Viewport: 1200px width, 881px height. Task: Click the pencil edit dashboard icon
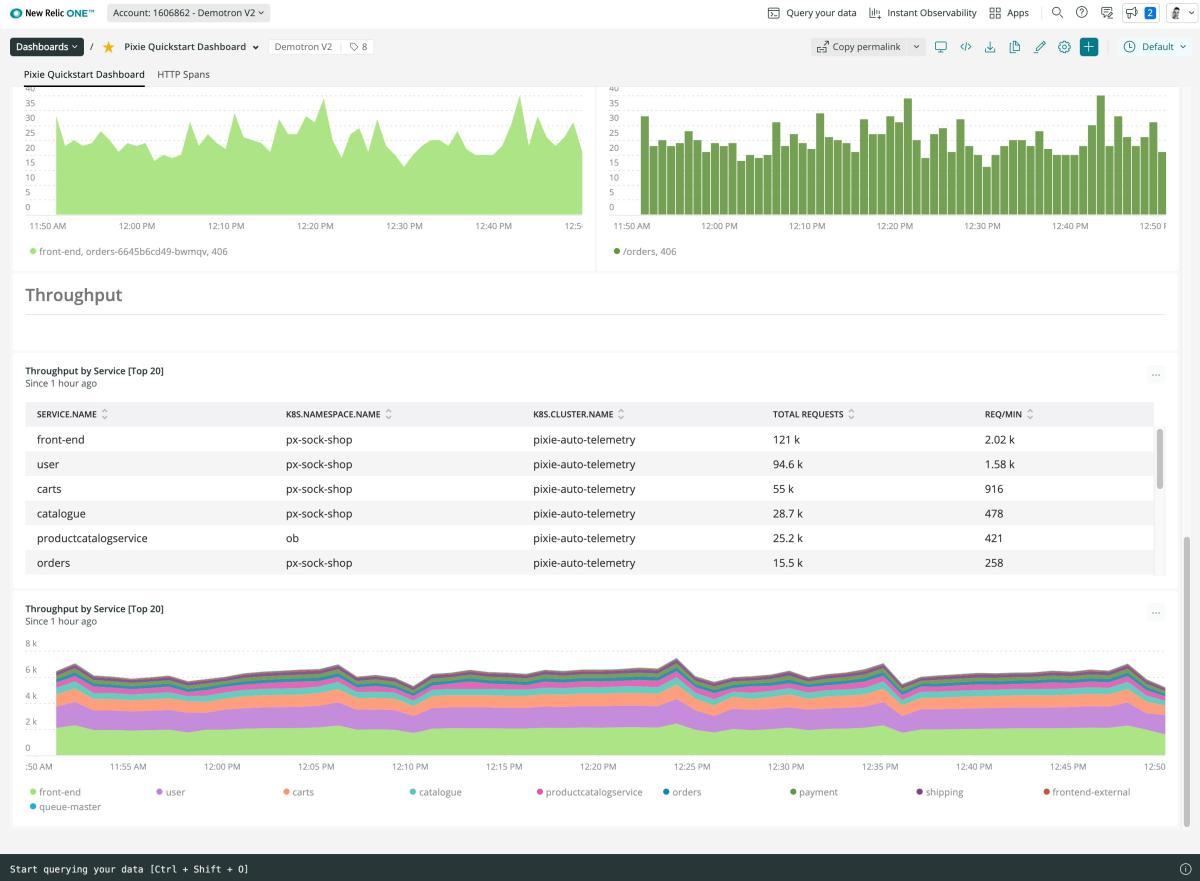click(x=1040, y=47)
